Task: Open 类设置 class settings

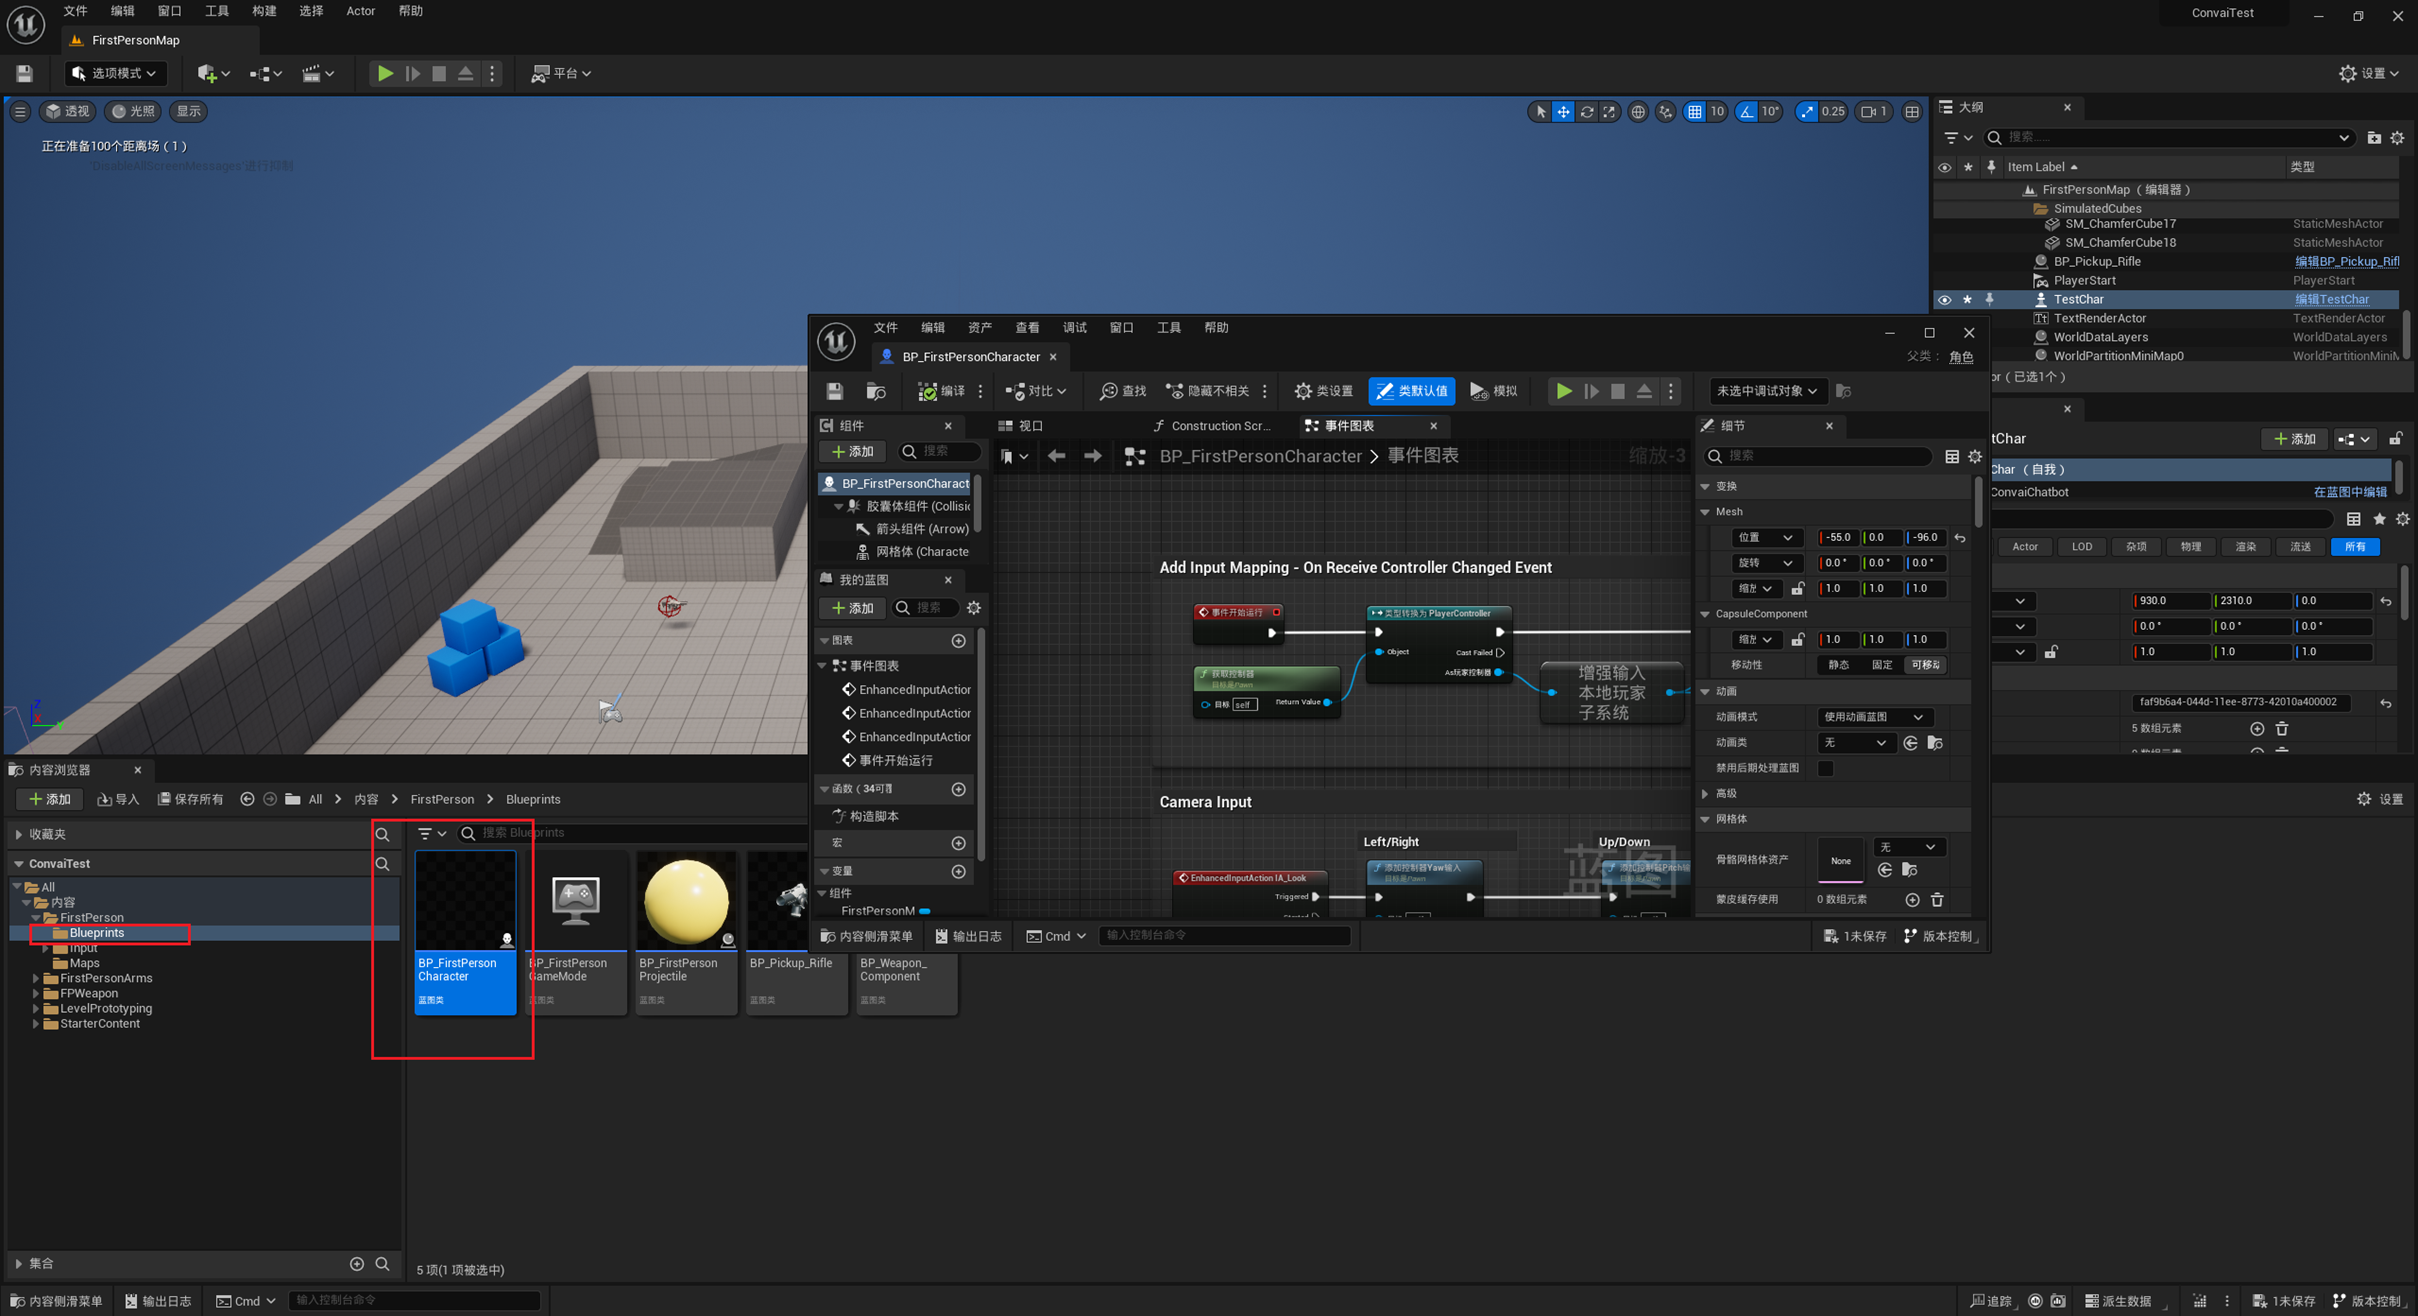Action: click(x=1323, y=391)
